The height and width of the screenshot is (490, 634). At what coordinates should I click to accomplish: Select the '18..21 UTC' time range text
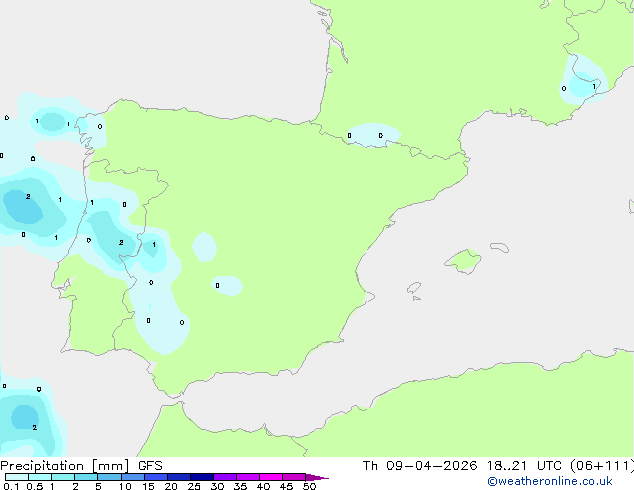tap(524, 466)
